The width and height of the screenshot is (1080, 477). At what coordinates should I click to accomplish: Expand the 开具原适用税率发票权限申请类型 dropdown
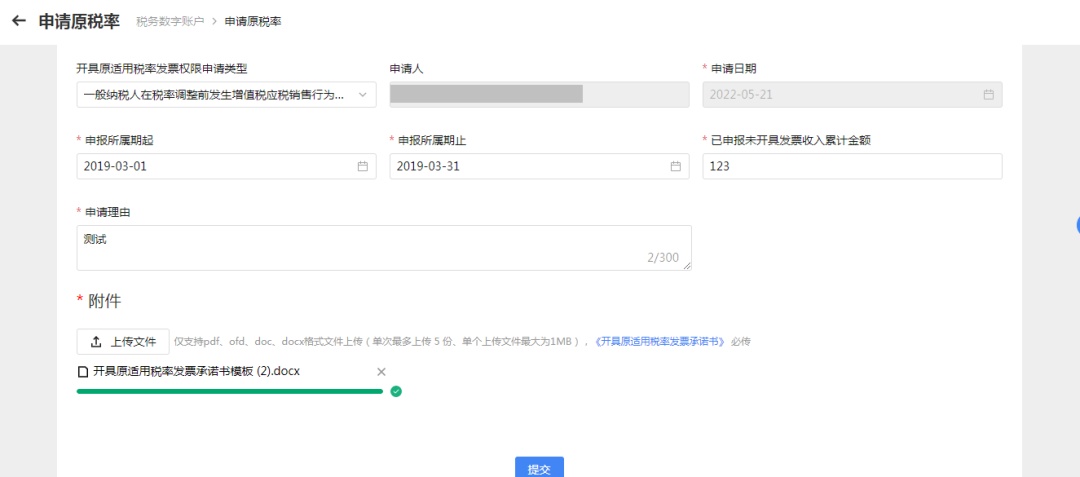tap(226, 95)
